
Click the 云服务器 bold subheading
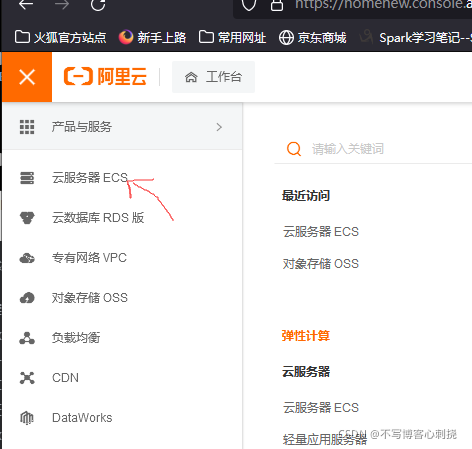[306, 372]
